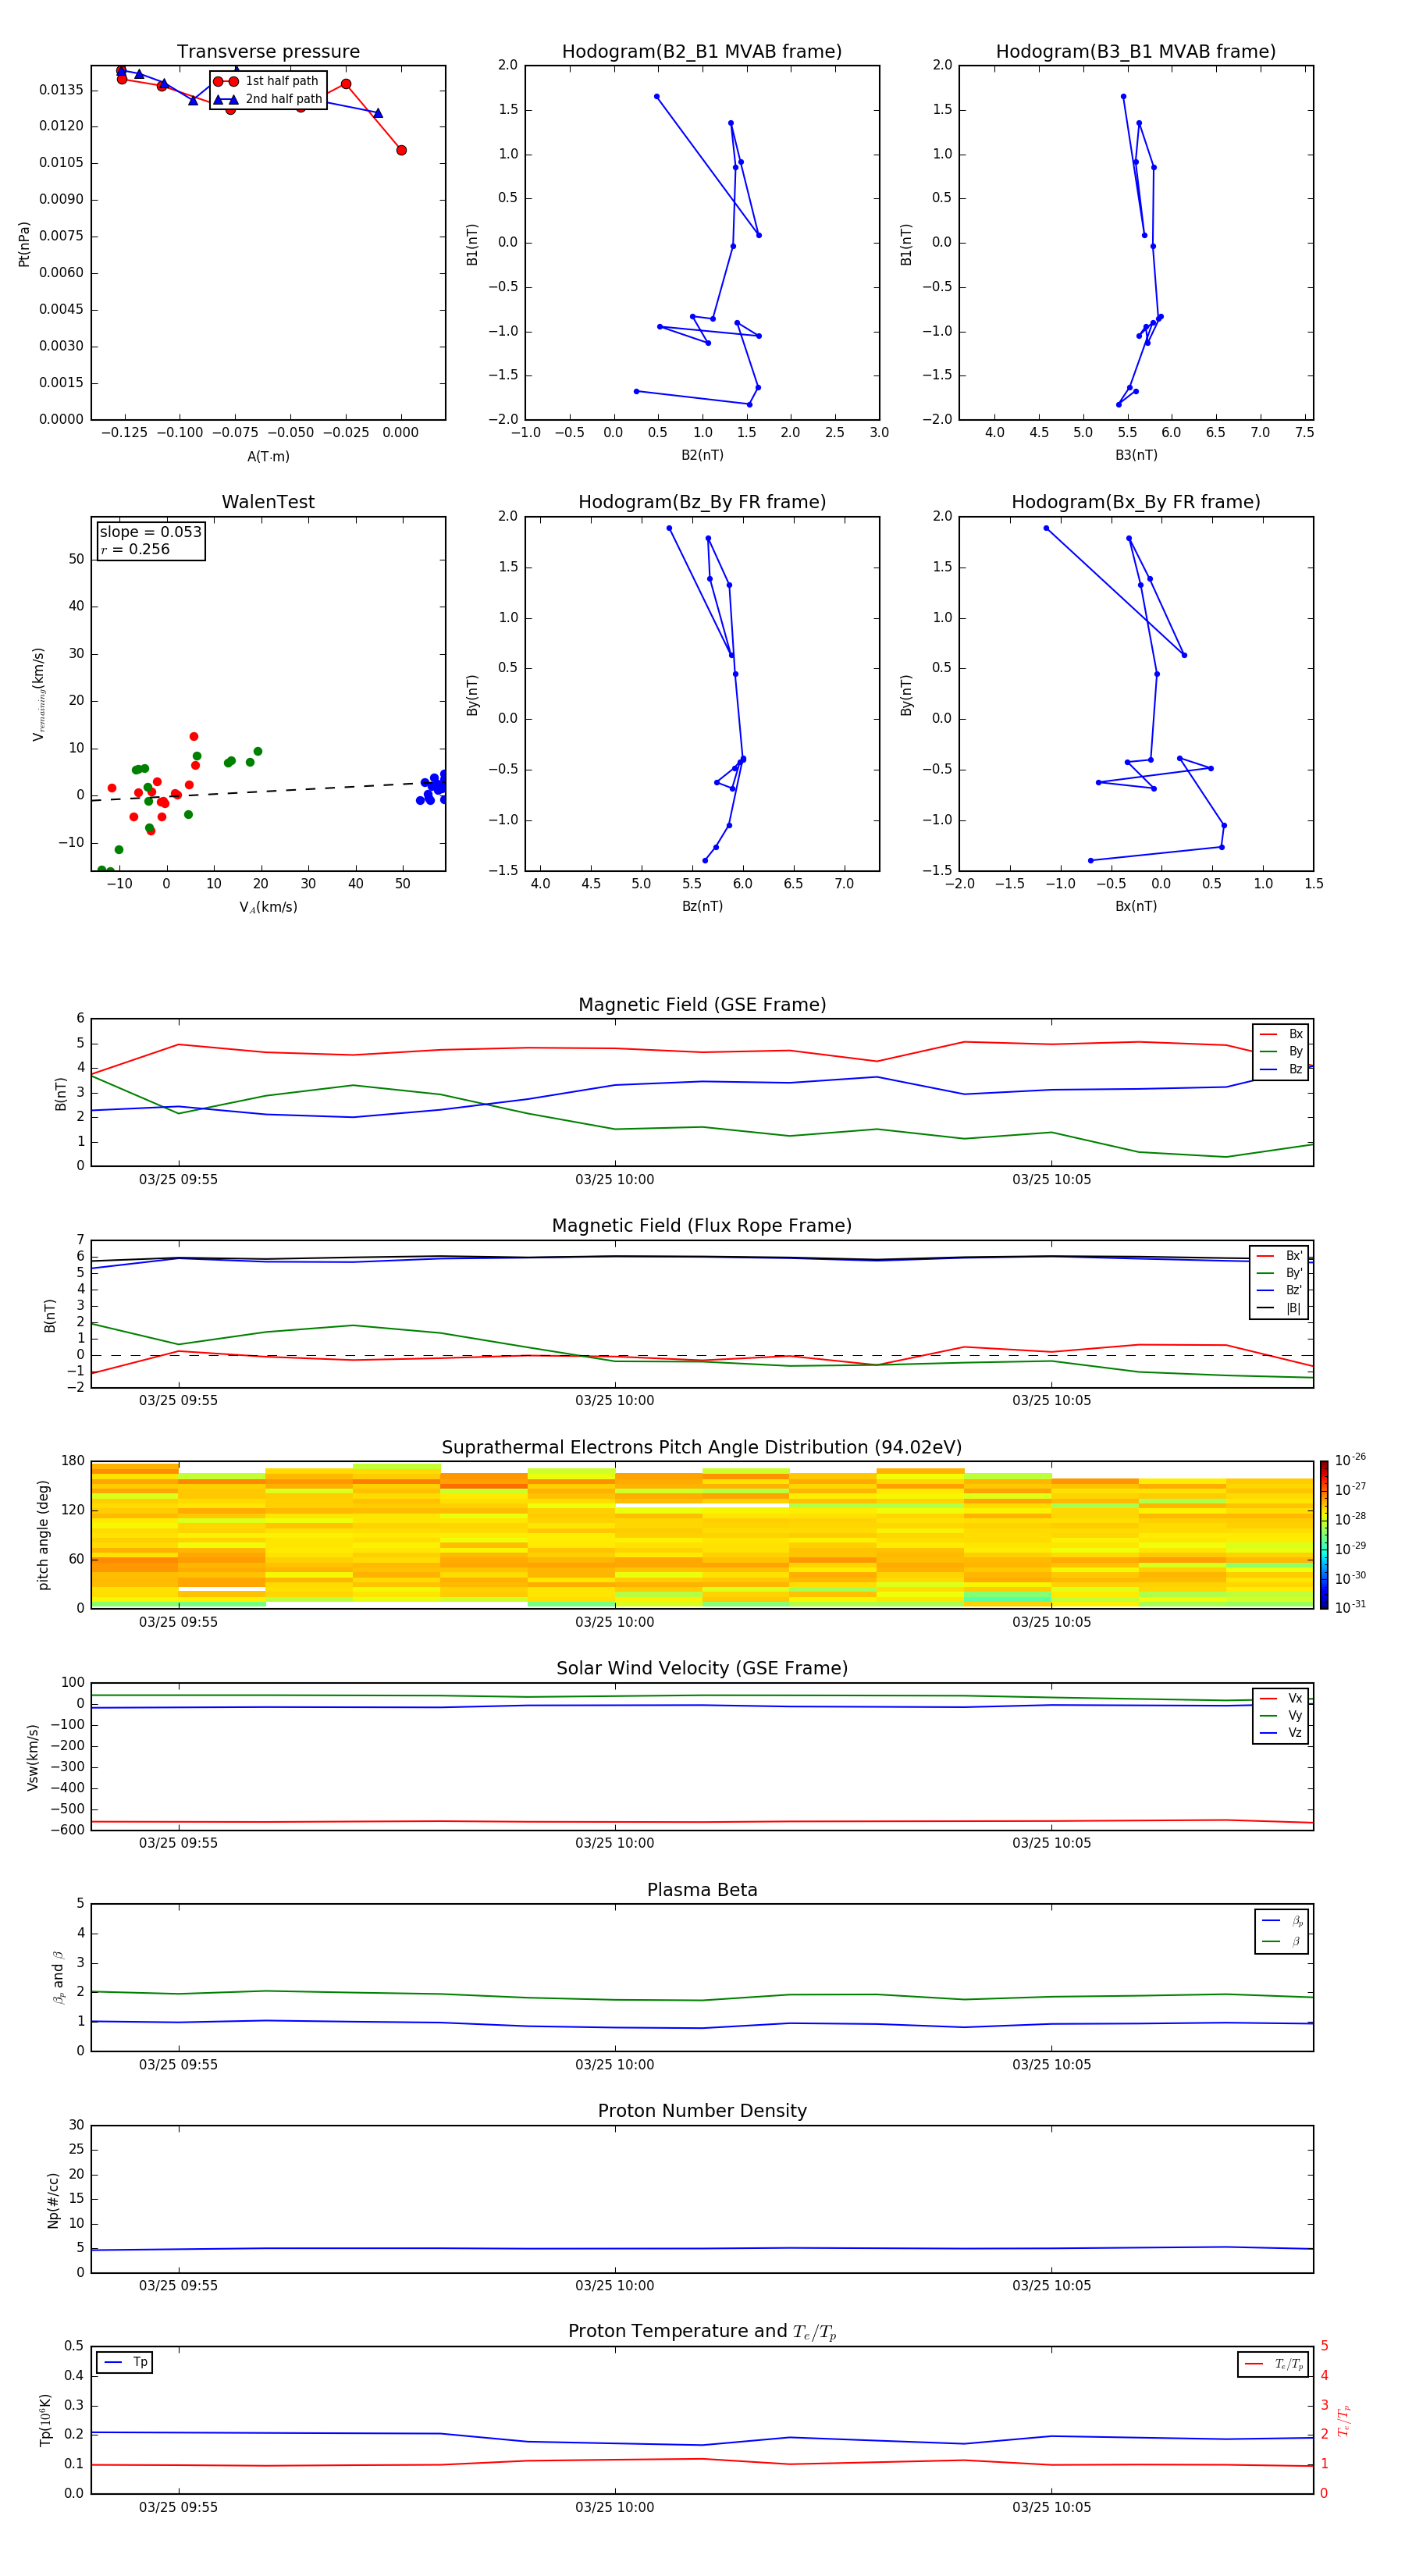The height and width of the screenshot is (2576, 1405).
Task: Click the 'Proton Temperature and Te/Tp' title
Action: click(x=702, y=2332)
